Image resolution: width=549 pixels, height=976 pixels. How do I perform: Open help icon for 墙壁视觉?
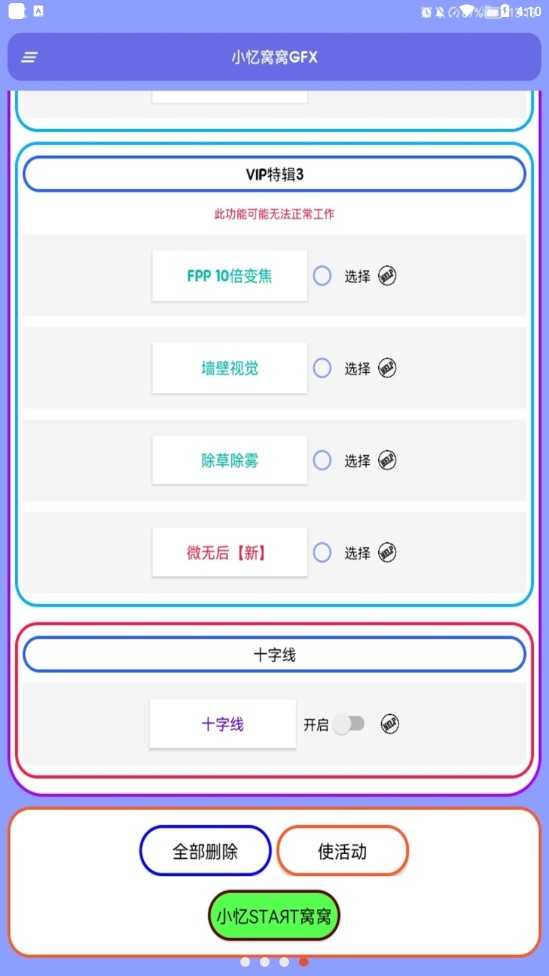coord(387,368)
